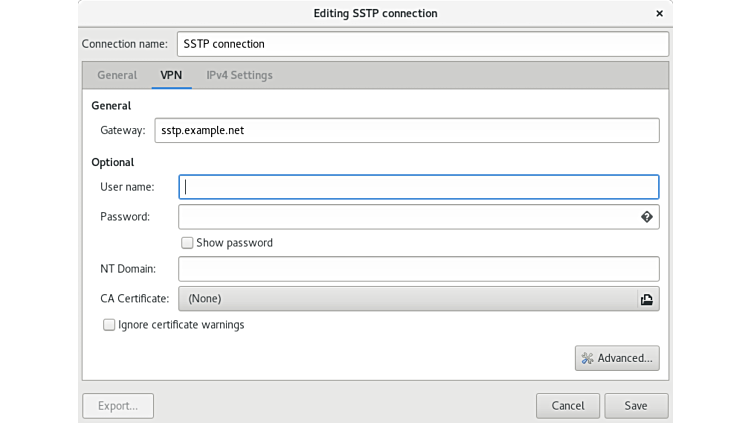
Task: Switch to the General tab
Action: (117, 75)
